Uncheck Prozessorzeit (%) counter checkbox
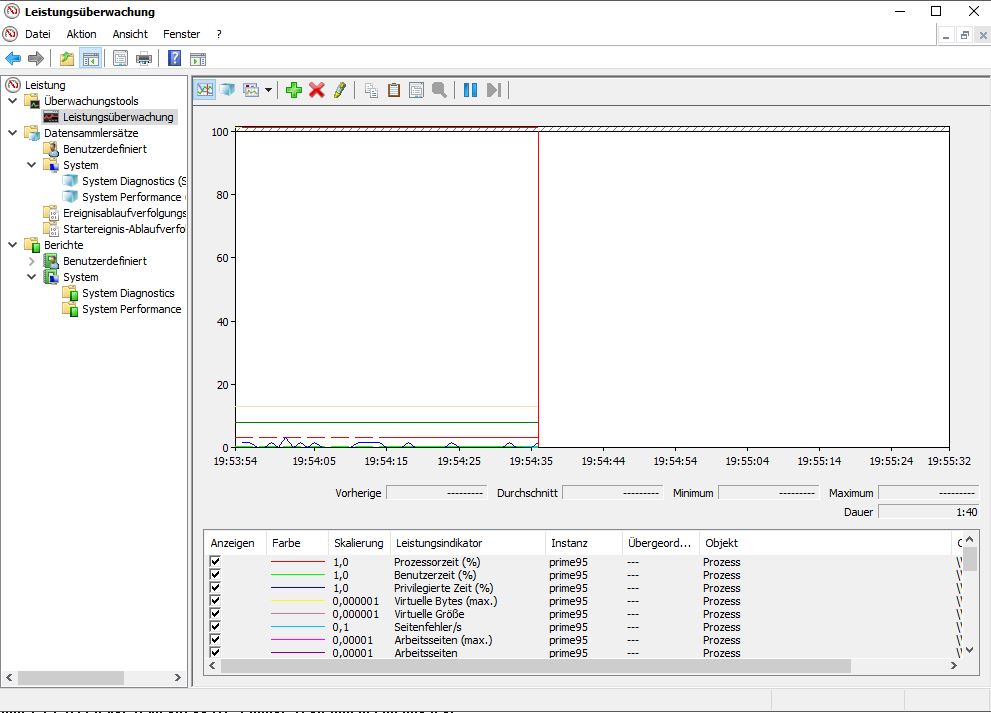 (x=216, y=561)
